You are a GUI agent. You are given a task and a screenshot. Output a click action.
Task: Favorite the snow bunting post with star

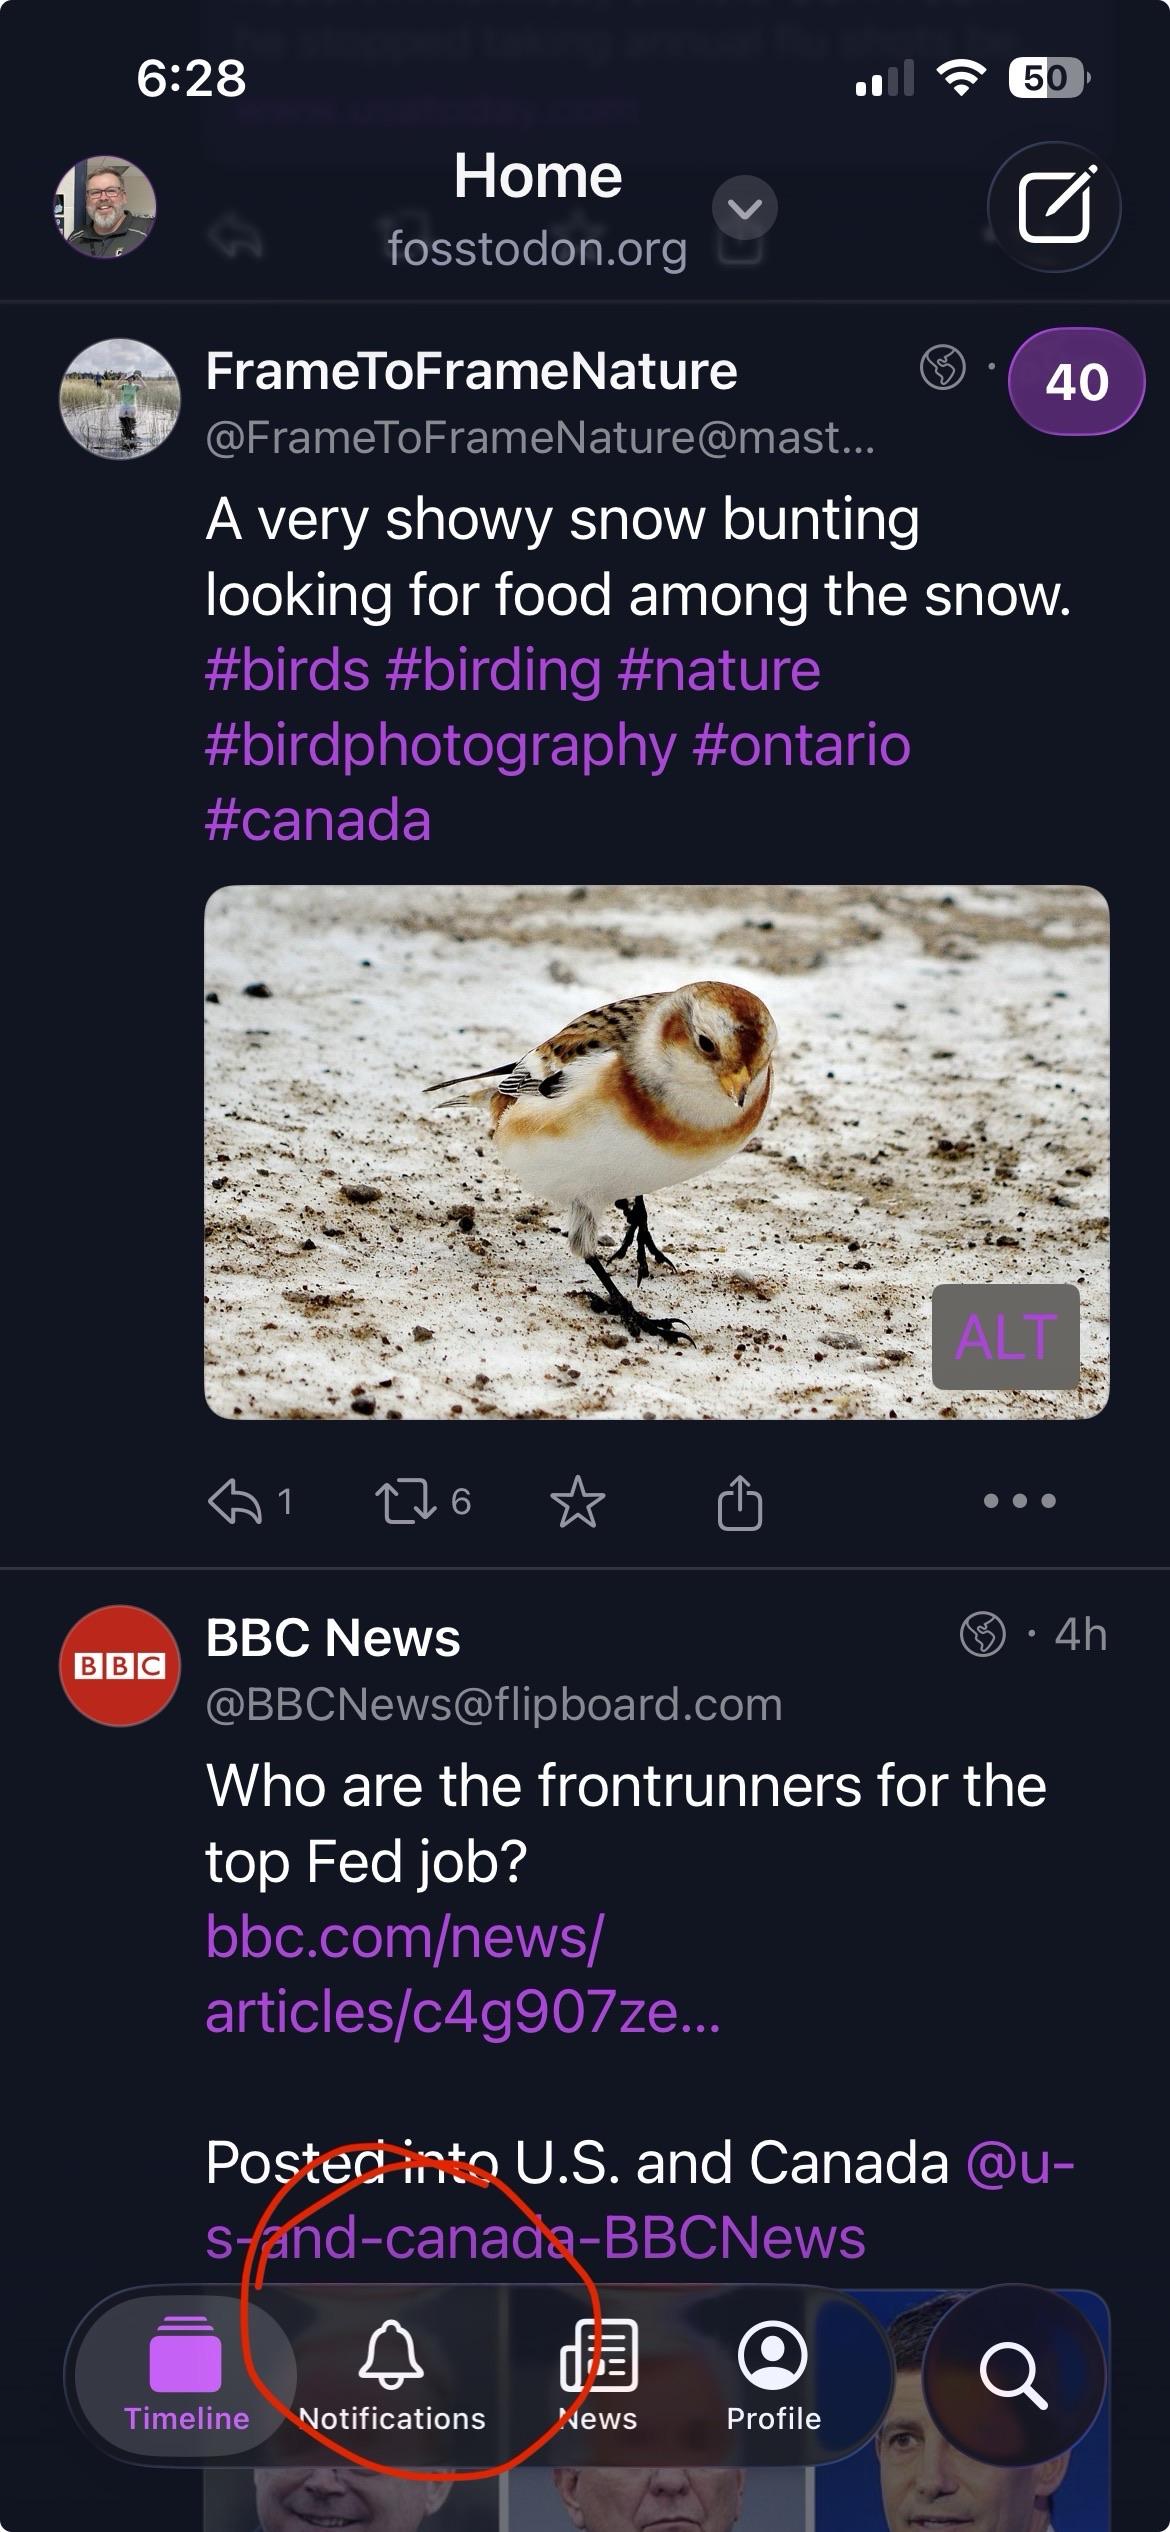click(578, 1501)
